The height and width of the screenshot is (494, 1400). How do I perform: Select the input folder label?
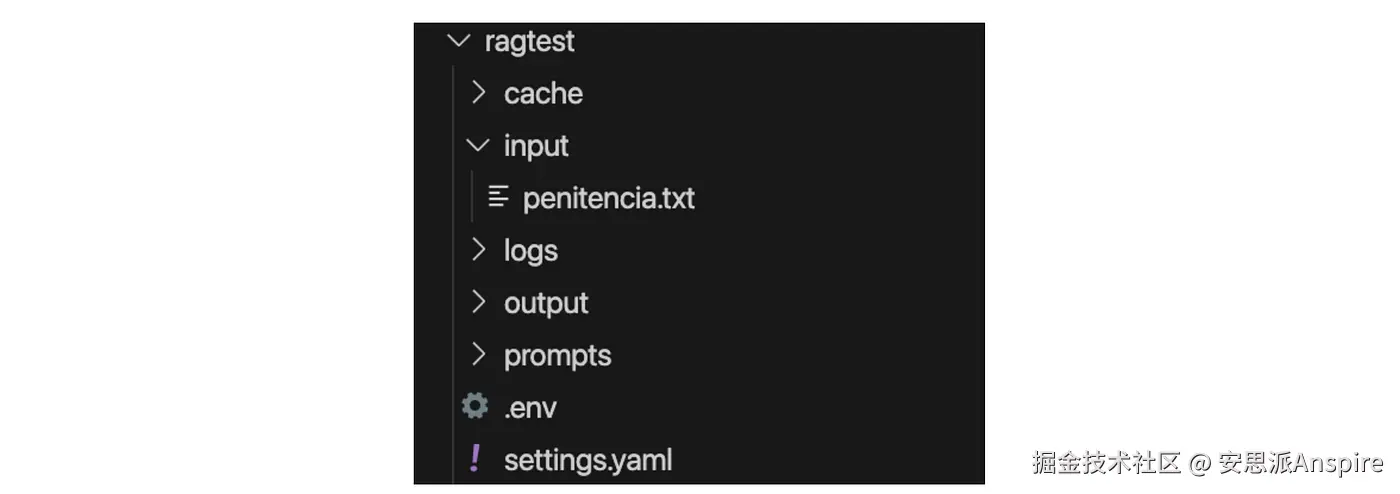536,146
